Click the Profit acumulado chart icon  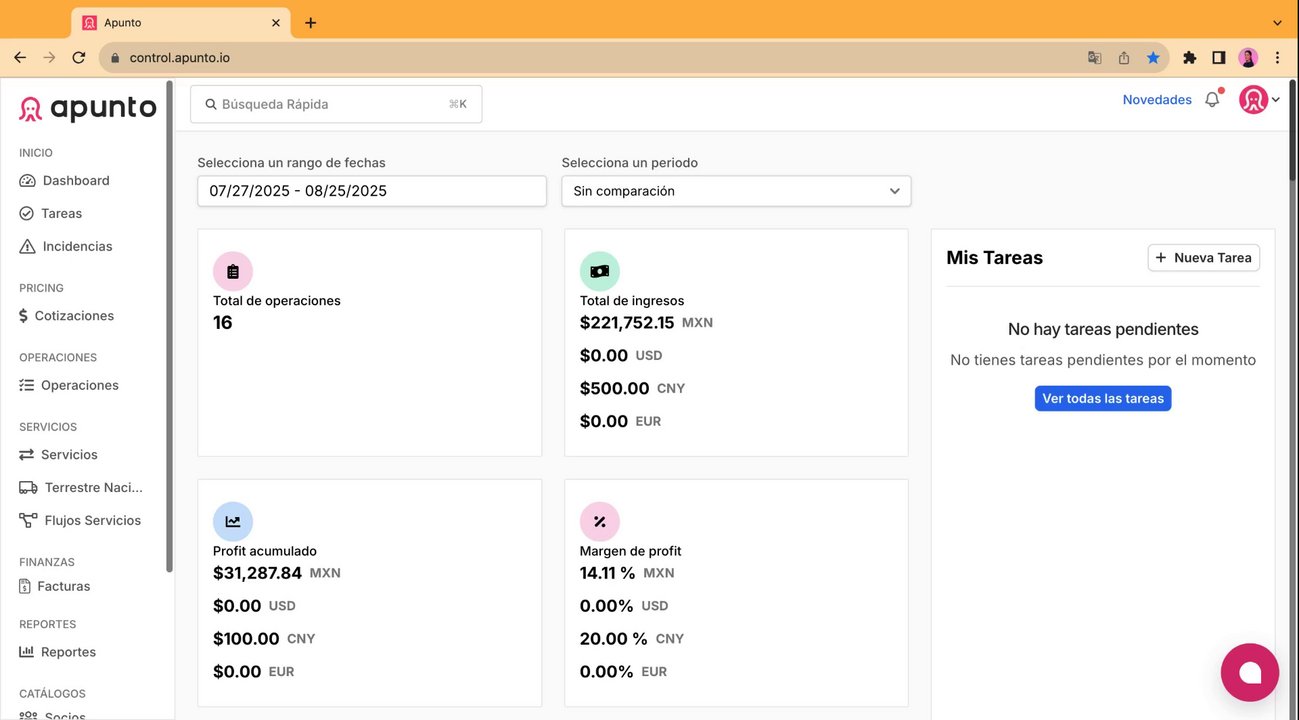point(233,521)
